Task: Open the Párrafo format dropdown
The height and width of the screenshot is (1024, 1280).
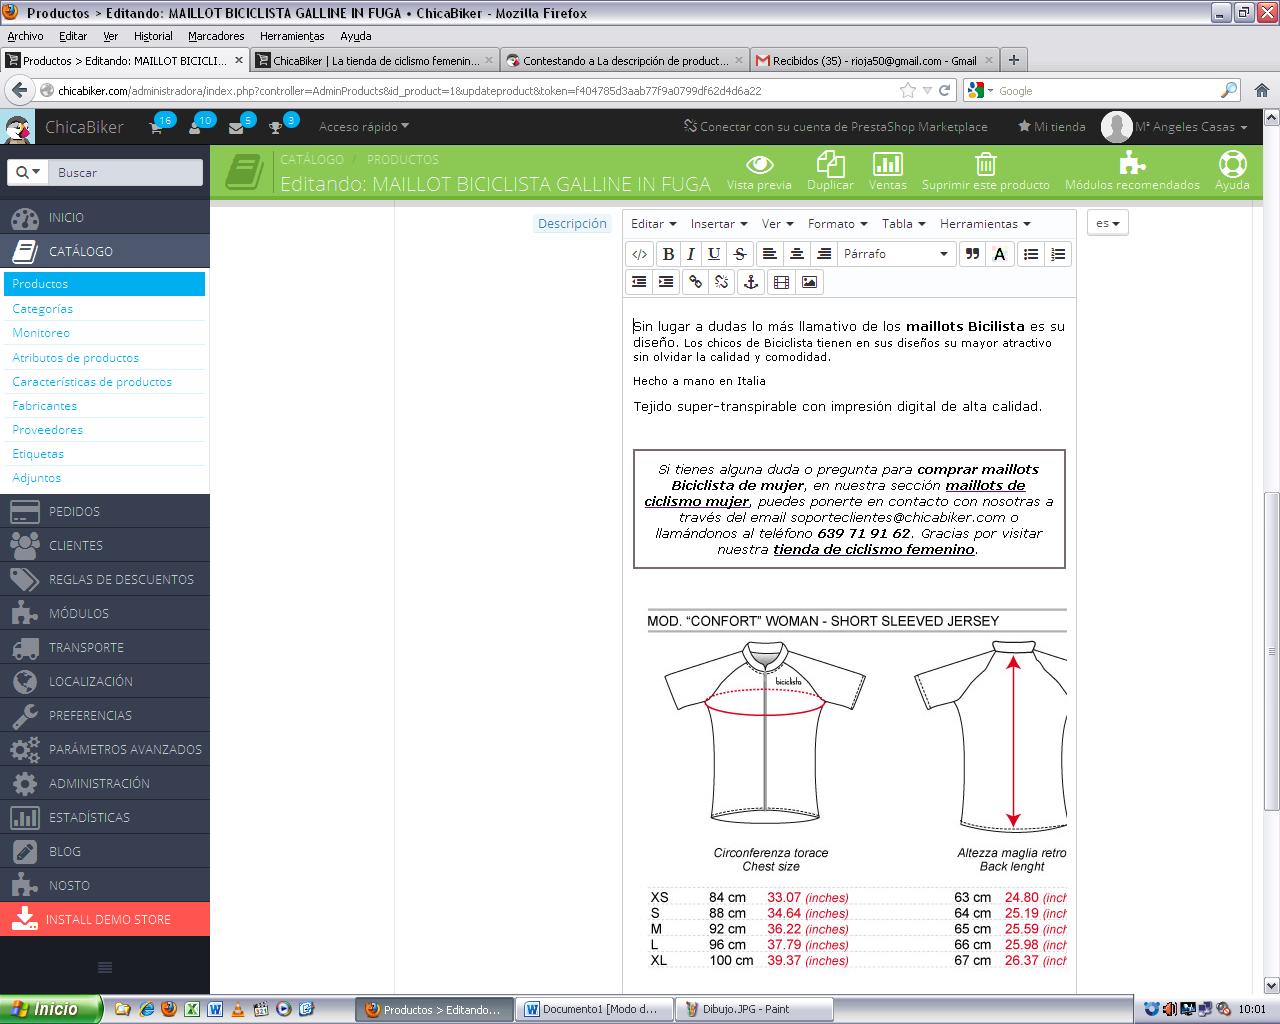Action: pos(895,254)
